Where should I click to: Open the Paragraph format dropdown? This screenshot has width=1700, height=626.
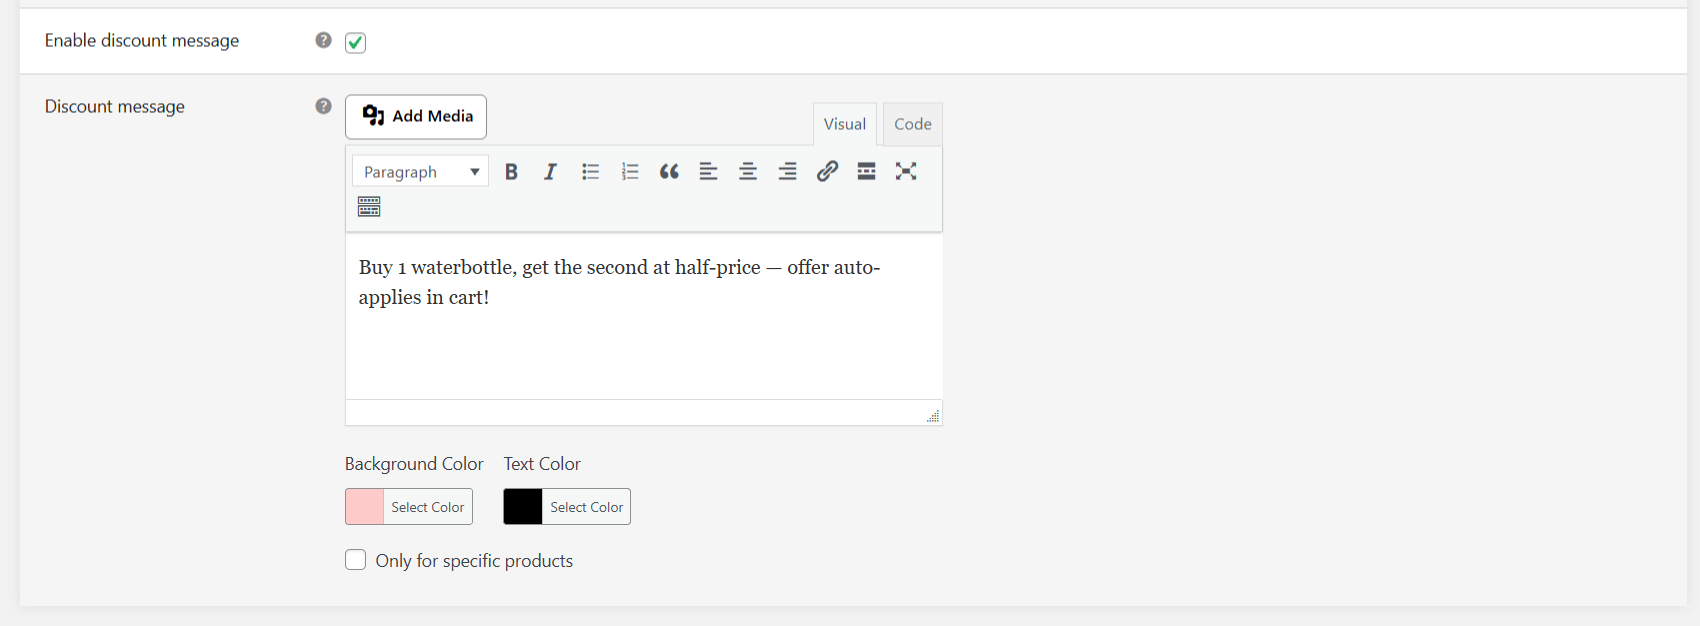coord(420,172)
